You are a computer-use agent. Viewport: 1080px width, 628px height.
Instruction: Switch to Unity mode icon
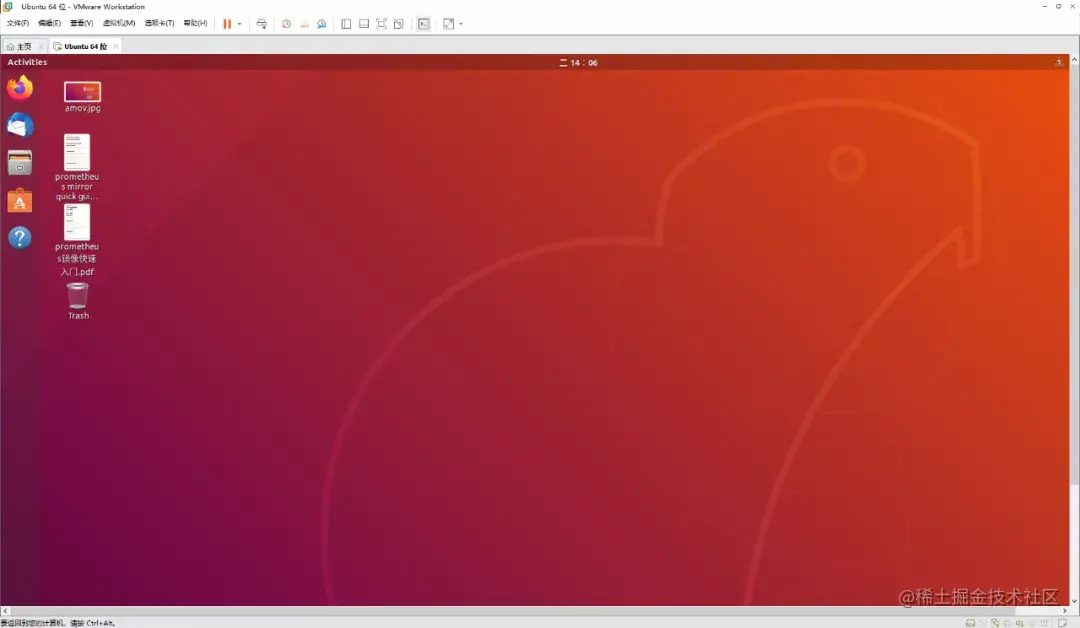click(399, 23)
